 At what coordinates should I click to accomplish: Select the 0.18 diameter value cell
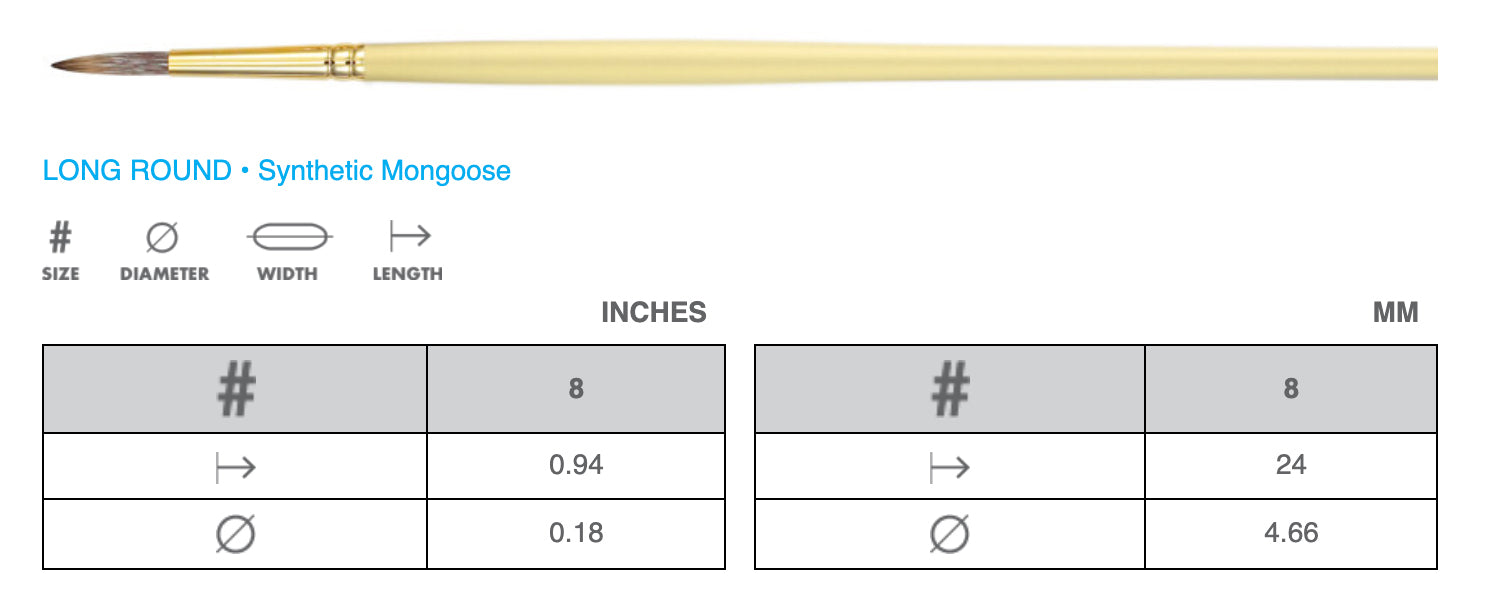(x=576, y=534)
